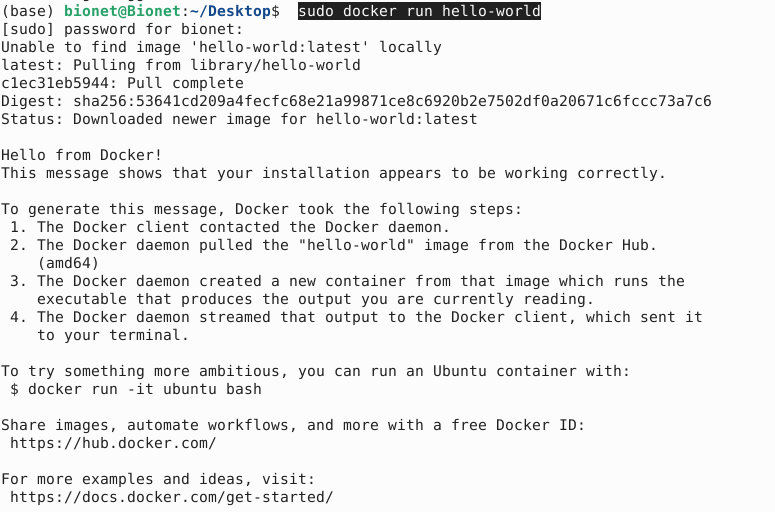Image resolution: width=775 pixels, height=512 pixels.
Task: Click the 'Hello from Docker!' line
Action: pos(82,155)
